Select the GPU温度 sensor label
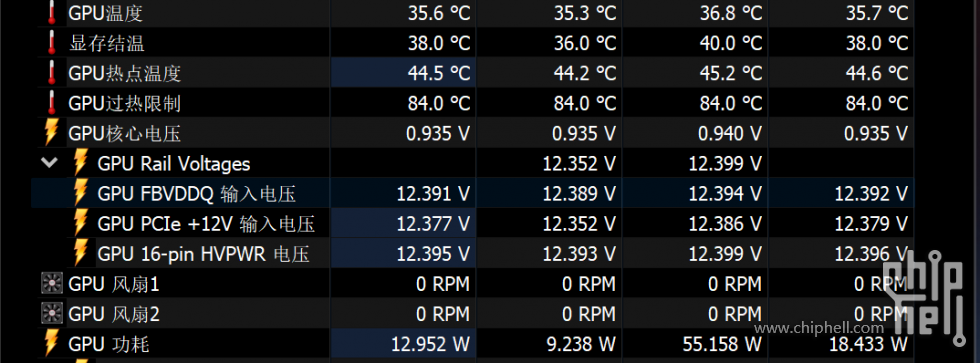980x363 pixels. (106, 12)
